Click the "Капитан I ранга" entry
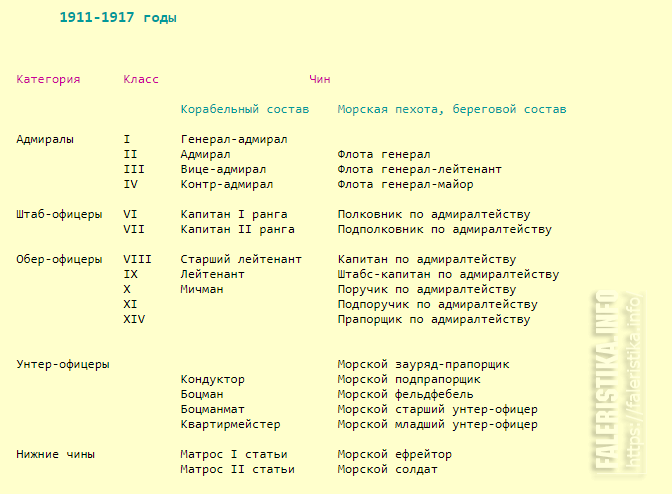The image size is (672, 494). 237,214
